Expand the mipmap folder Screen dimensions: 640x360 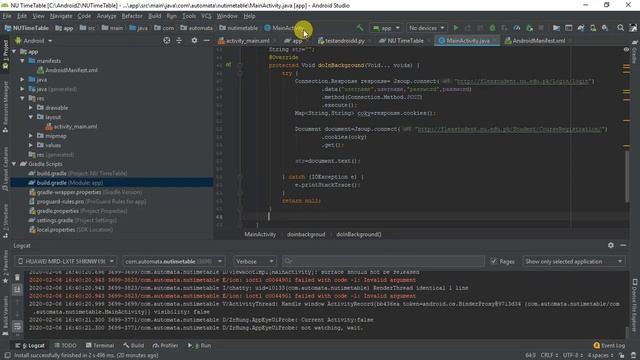tap(31, 136)
